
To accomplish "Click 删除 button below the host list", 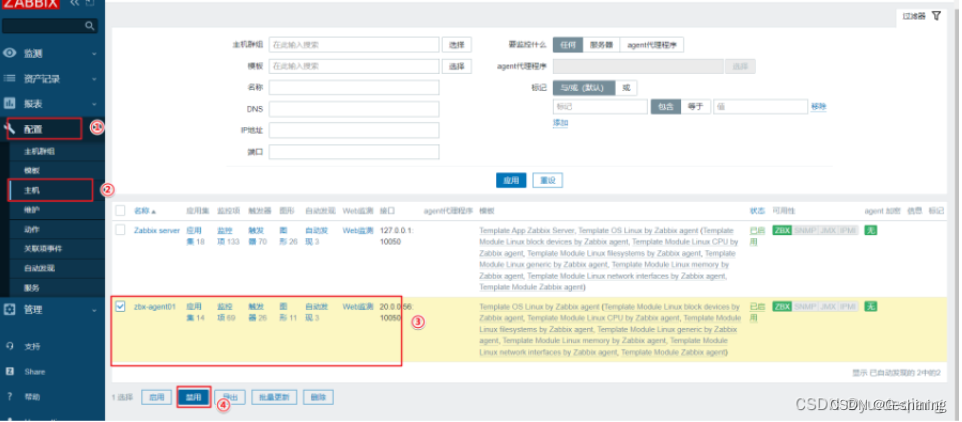I will point(318,397).
